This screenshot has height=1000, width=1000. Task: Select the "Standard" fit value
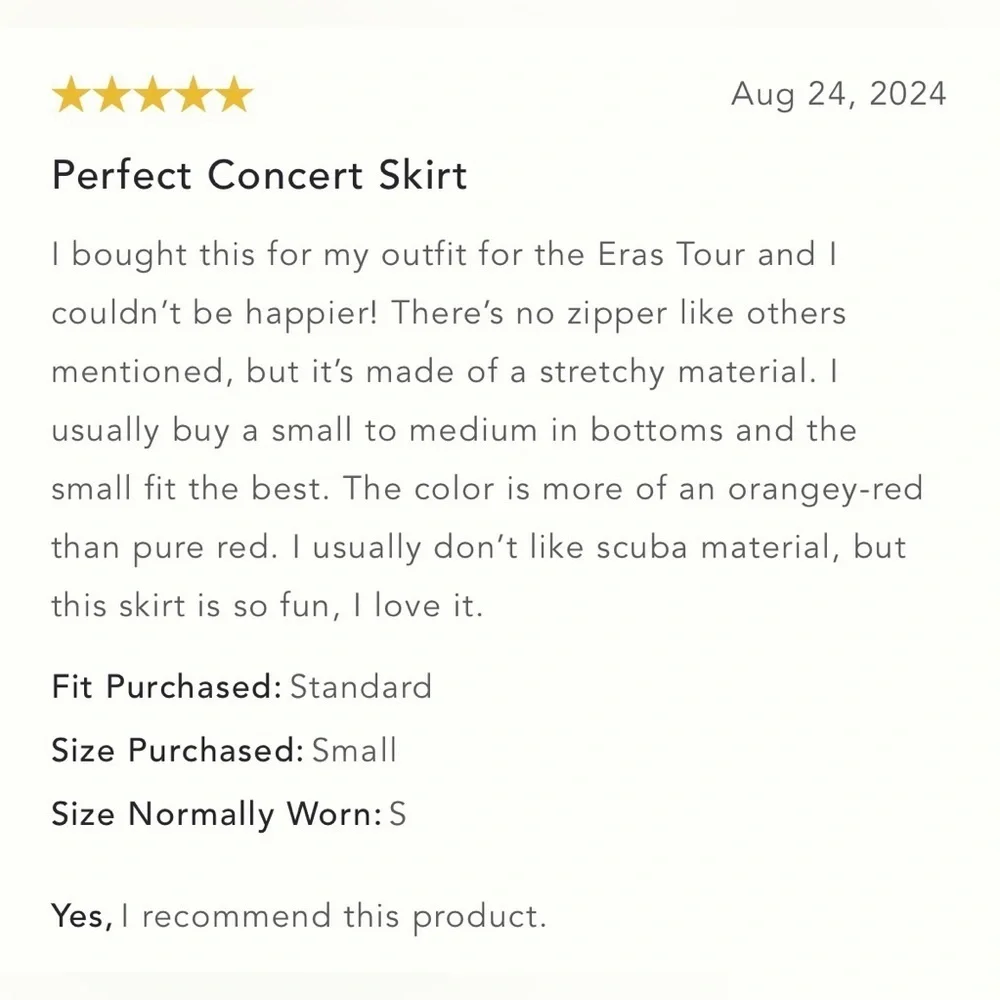point(361,687)
